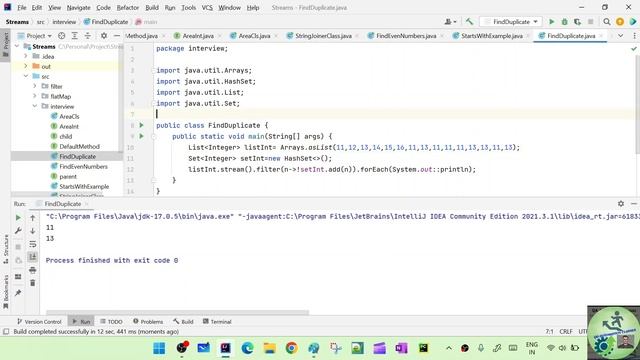Open the Refactor menu
640x360 pixels.
click(128, 7)
